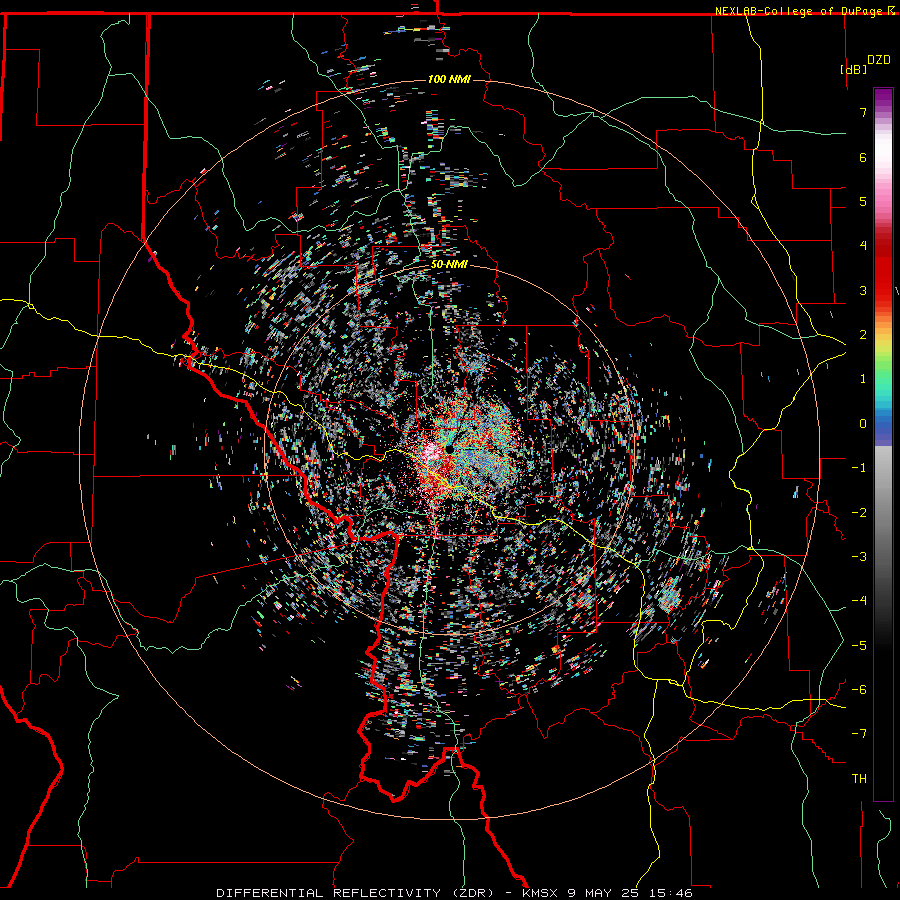
Task: Click the colorbar label -1
Action: click(859, 468)
